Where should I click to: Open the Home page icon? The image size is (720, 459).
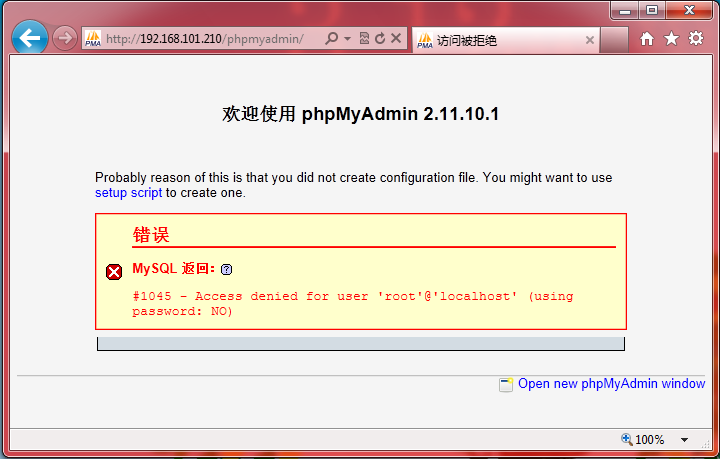coord(647,39)
